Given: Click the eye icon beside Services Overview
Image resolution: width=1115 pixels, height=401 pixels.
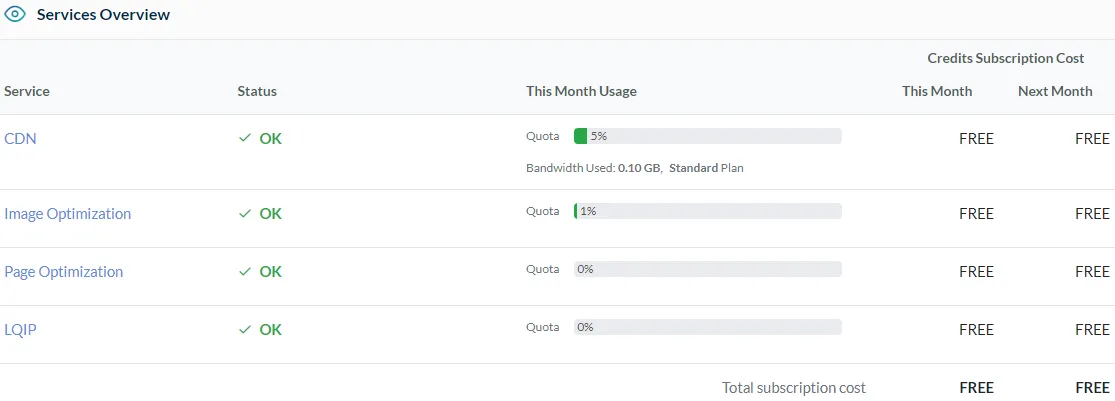Looking at the screenshot, I should (15, 15).
